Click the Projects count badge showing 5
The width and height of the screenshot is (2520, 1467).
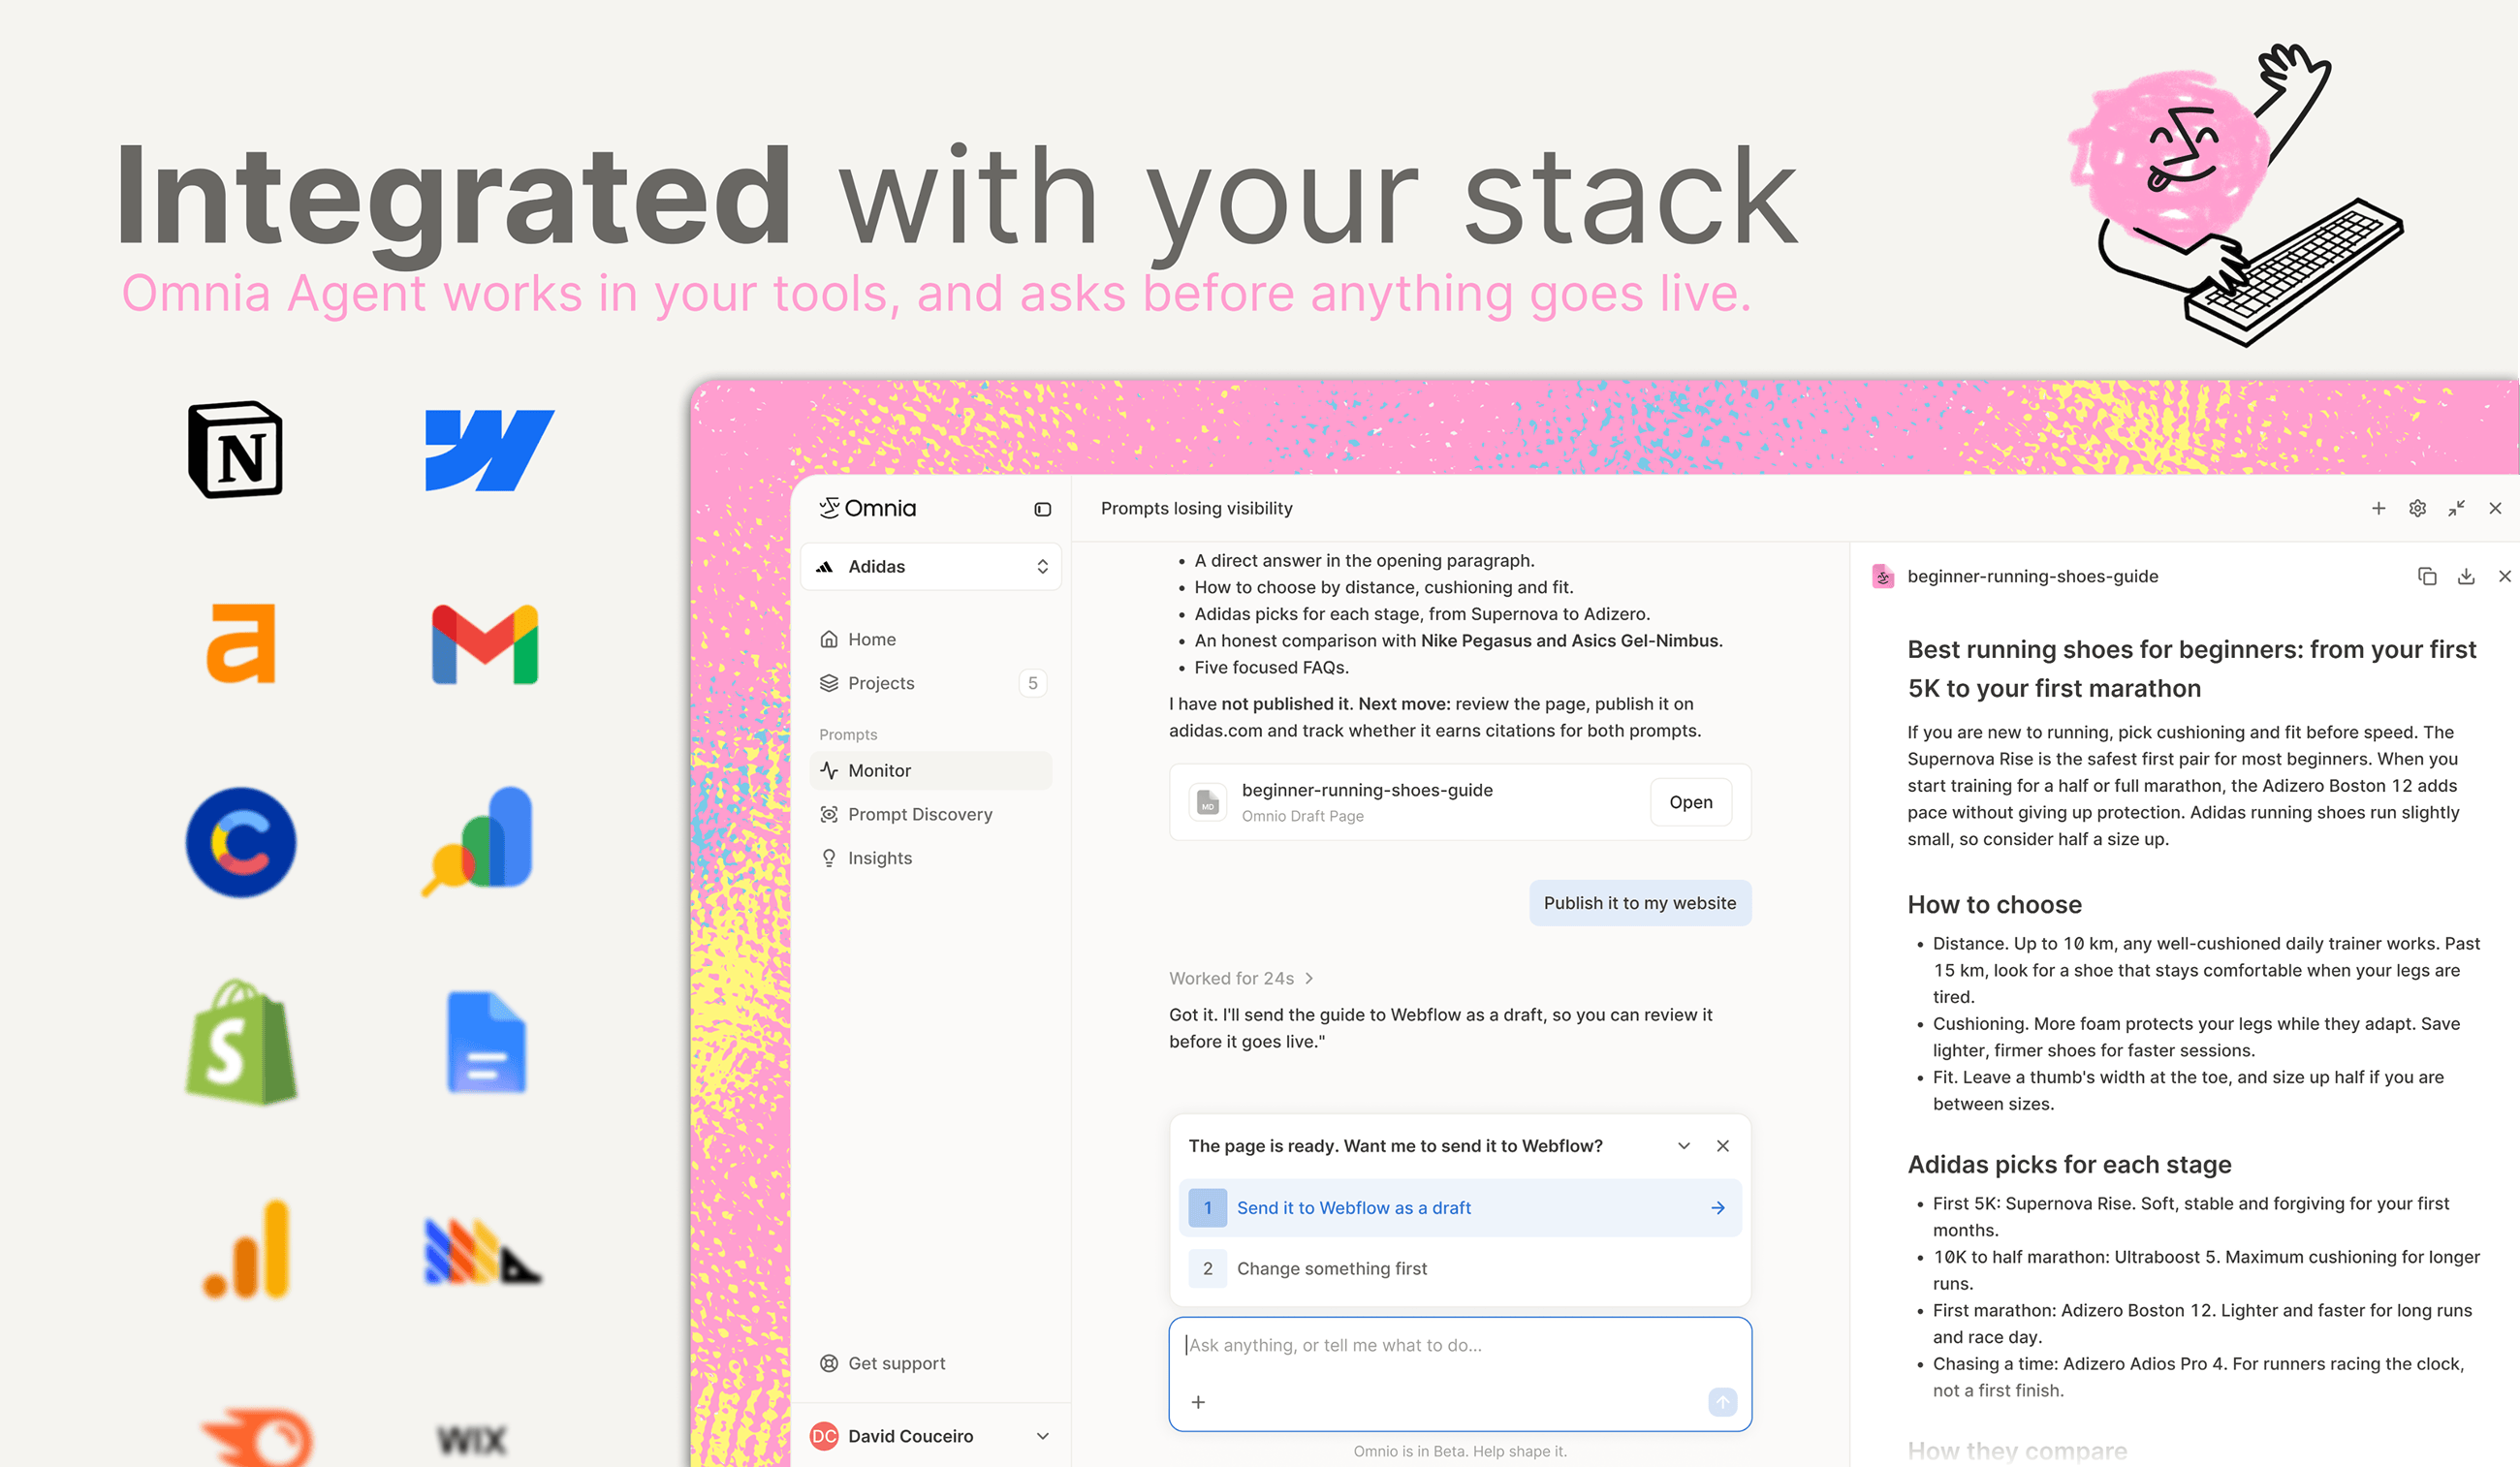[x=1032, y=683]
